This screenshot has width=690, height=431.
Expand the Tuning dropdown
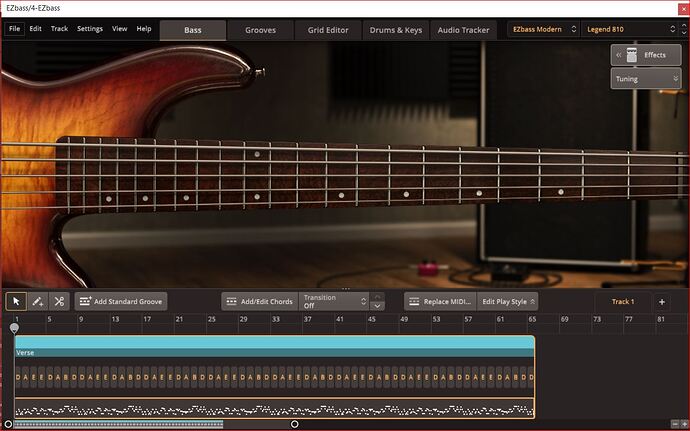click(x=646, y=79)
